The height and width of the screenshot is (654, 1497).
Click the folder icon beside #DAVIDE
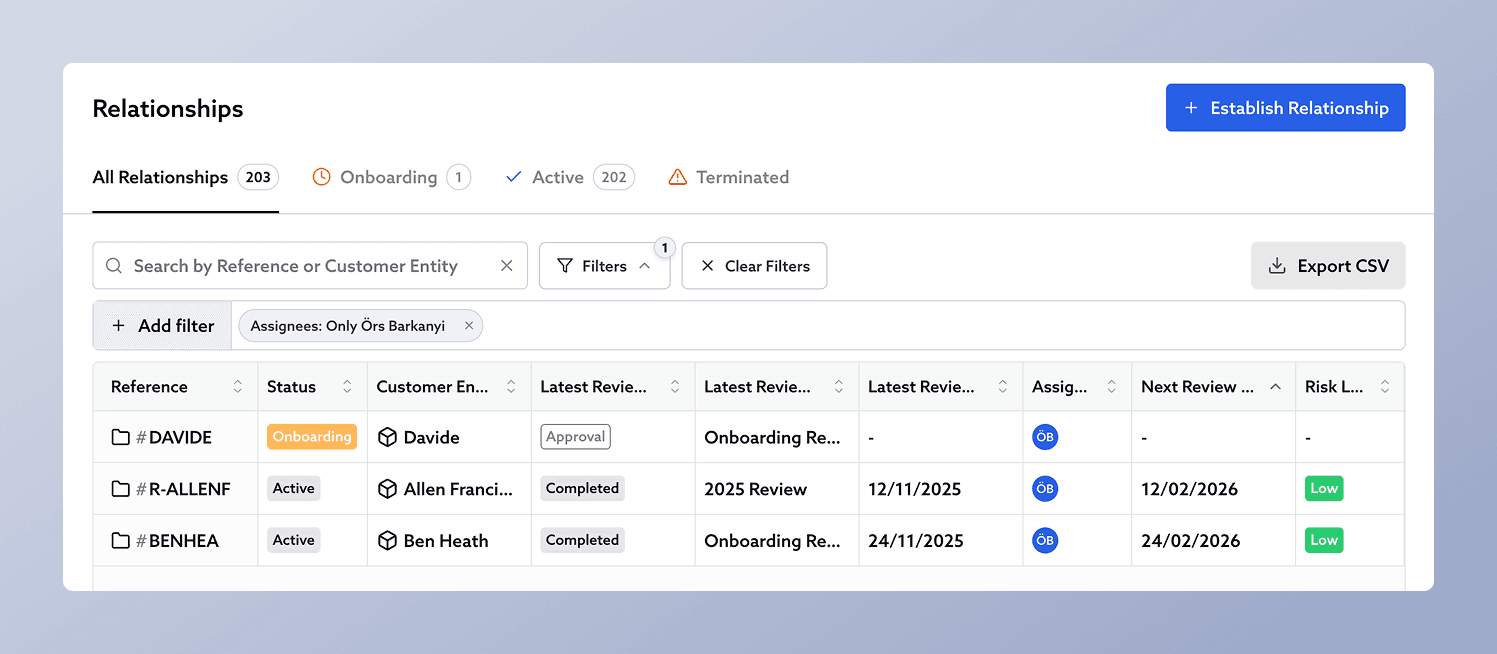click(x=119, y=437)
